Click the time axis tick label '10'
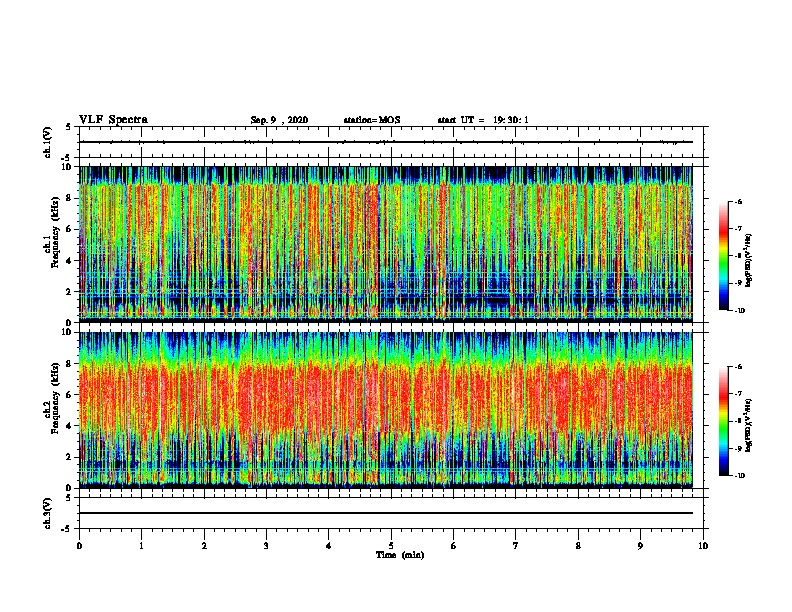 pos(703,546)
